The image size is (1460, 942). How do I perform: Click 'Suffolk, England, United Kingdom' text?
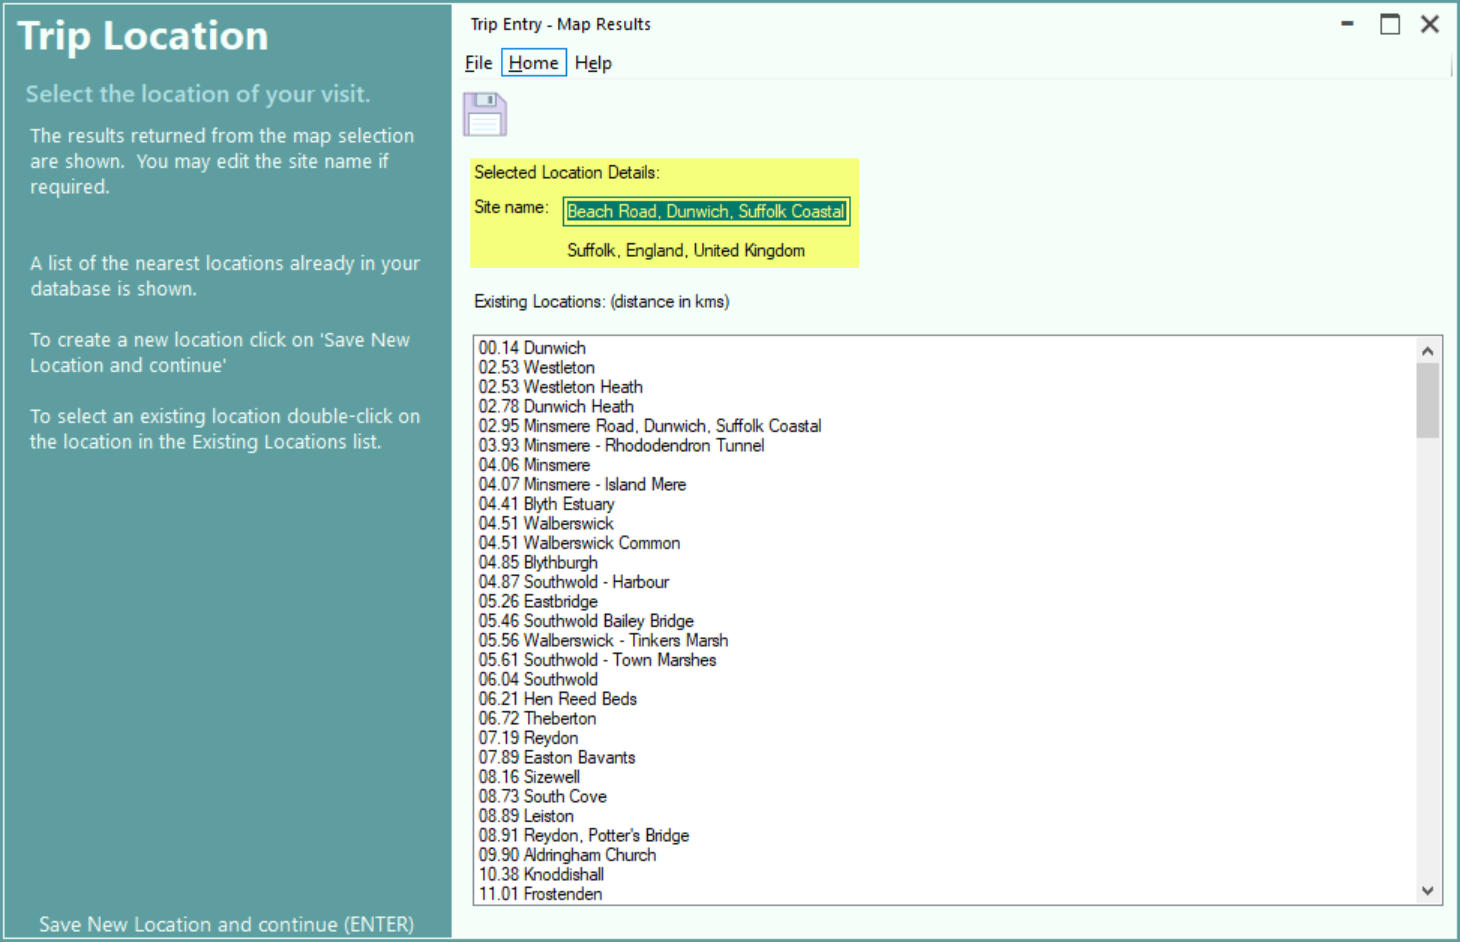(686, 250)
